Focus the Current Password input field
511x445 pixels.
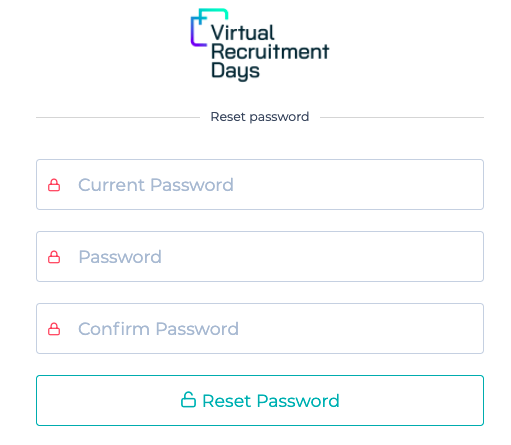click(260, 184)
